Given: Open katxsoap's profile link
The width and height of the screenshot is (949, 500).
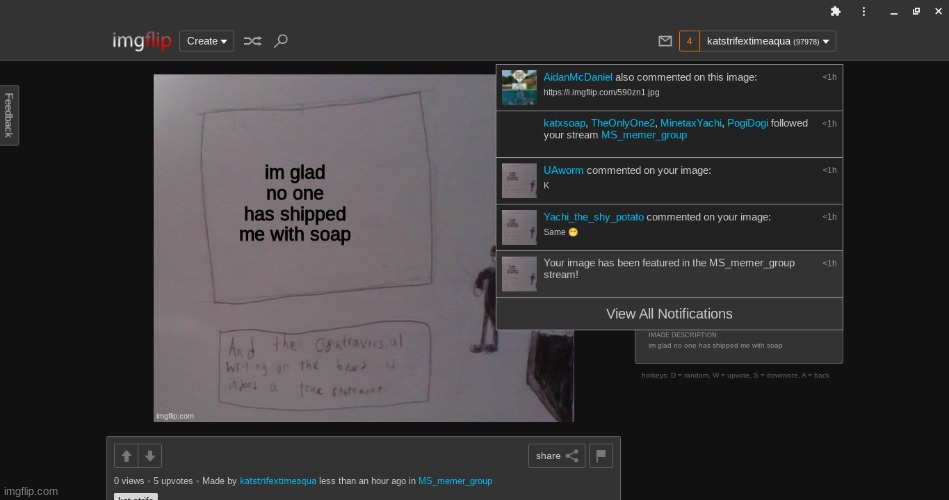Looking at the screenshot, I should (564, 123).
